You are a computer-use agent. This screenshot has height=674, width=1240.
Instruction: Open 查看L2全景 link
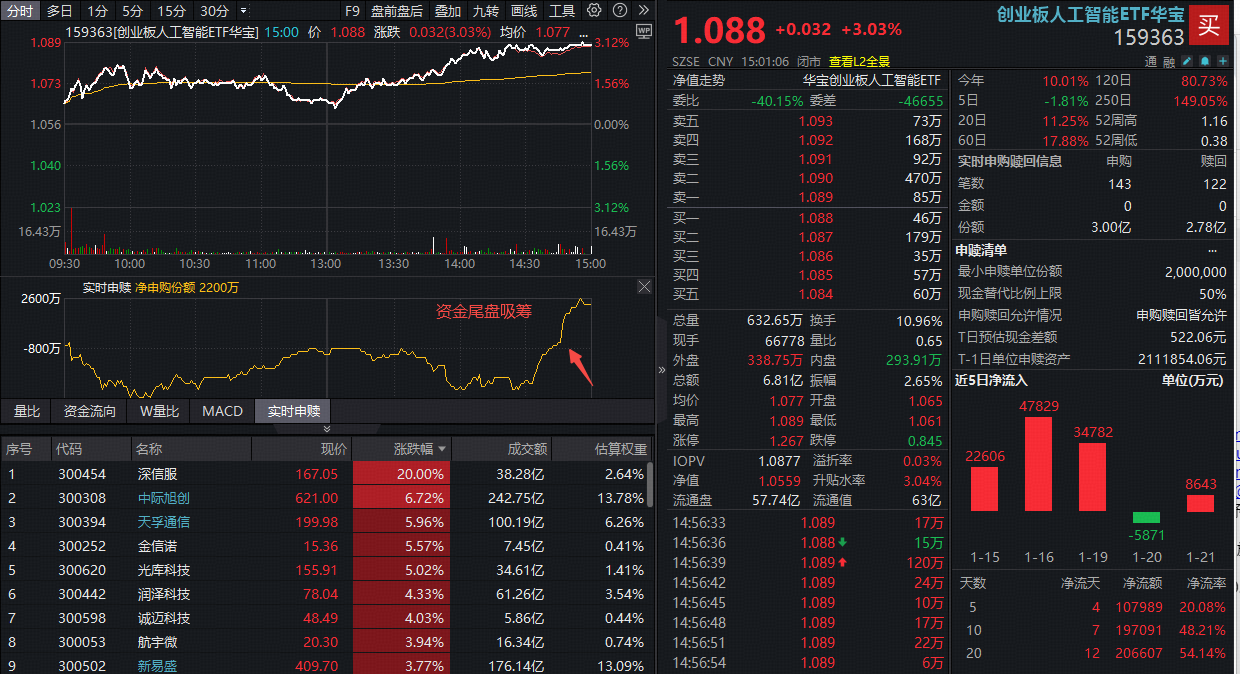859,61
